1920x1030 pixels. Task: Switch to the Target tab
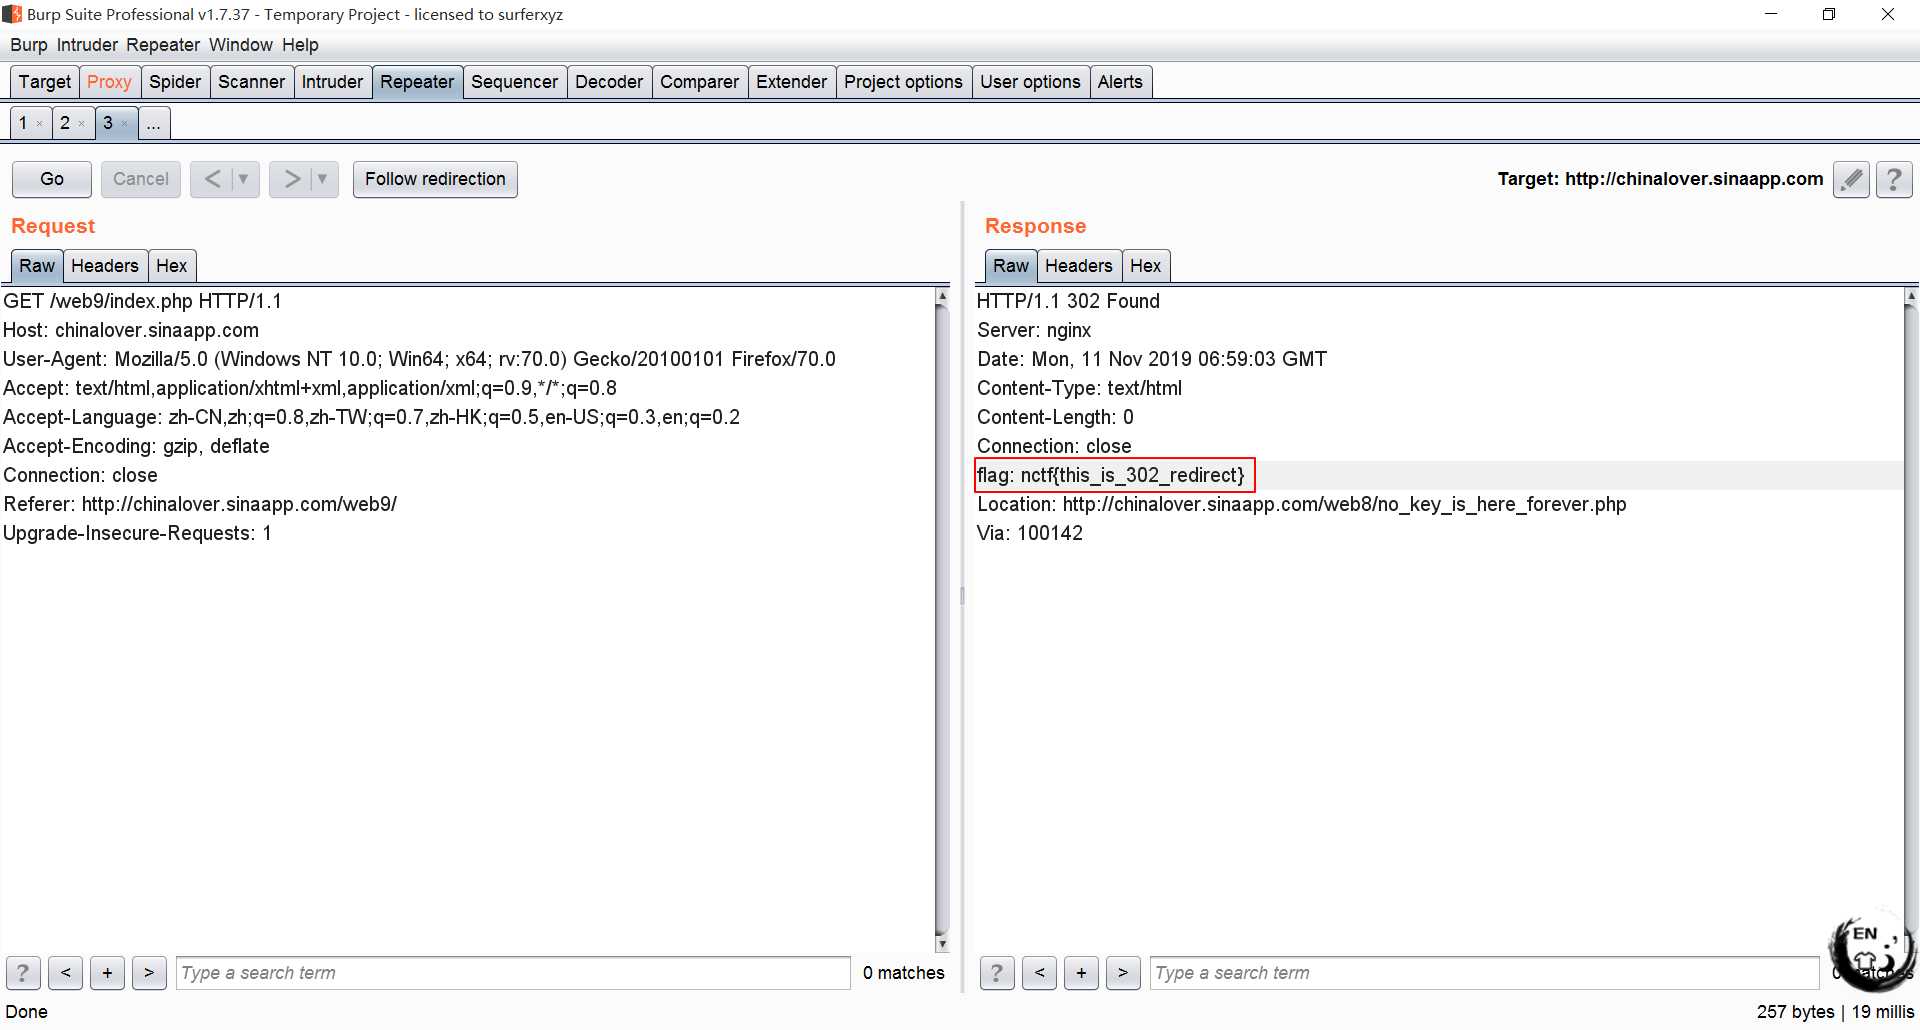pos(45,82)
